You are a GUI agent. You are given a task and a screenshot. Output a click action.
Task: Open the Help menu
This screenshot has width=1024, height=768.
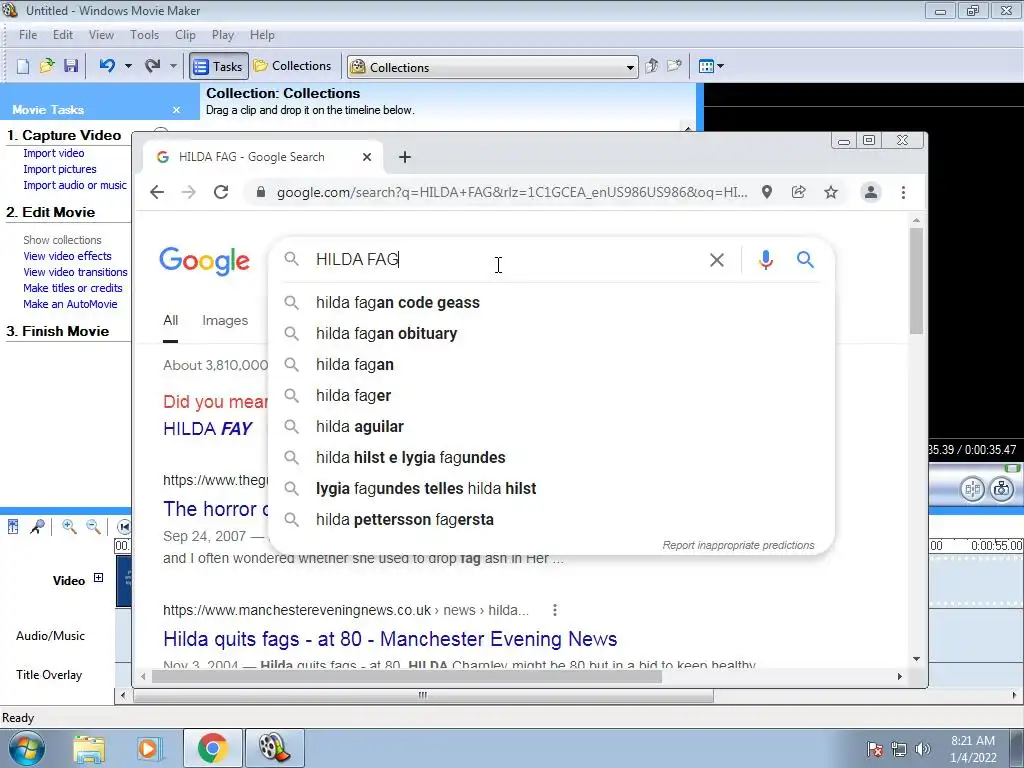262,35
